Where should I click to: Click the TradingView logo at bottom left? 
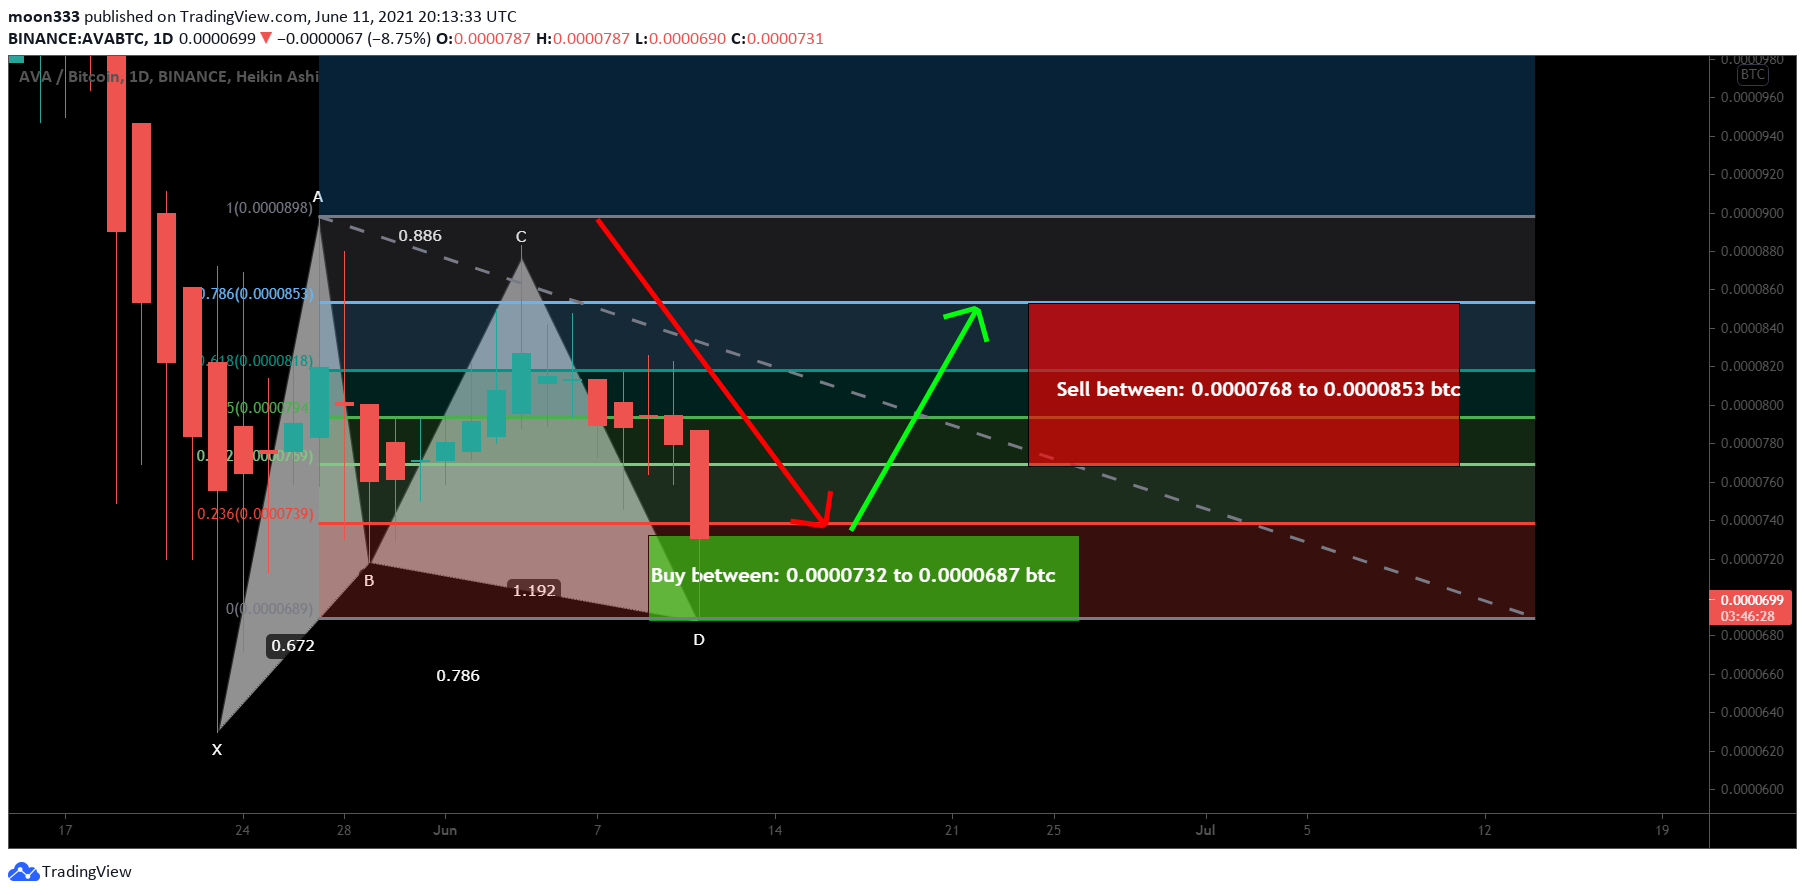(x=70, y=871)
